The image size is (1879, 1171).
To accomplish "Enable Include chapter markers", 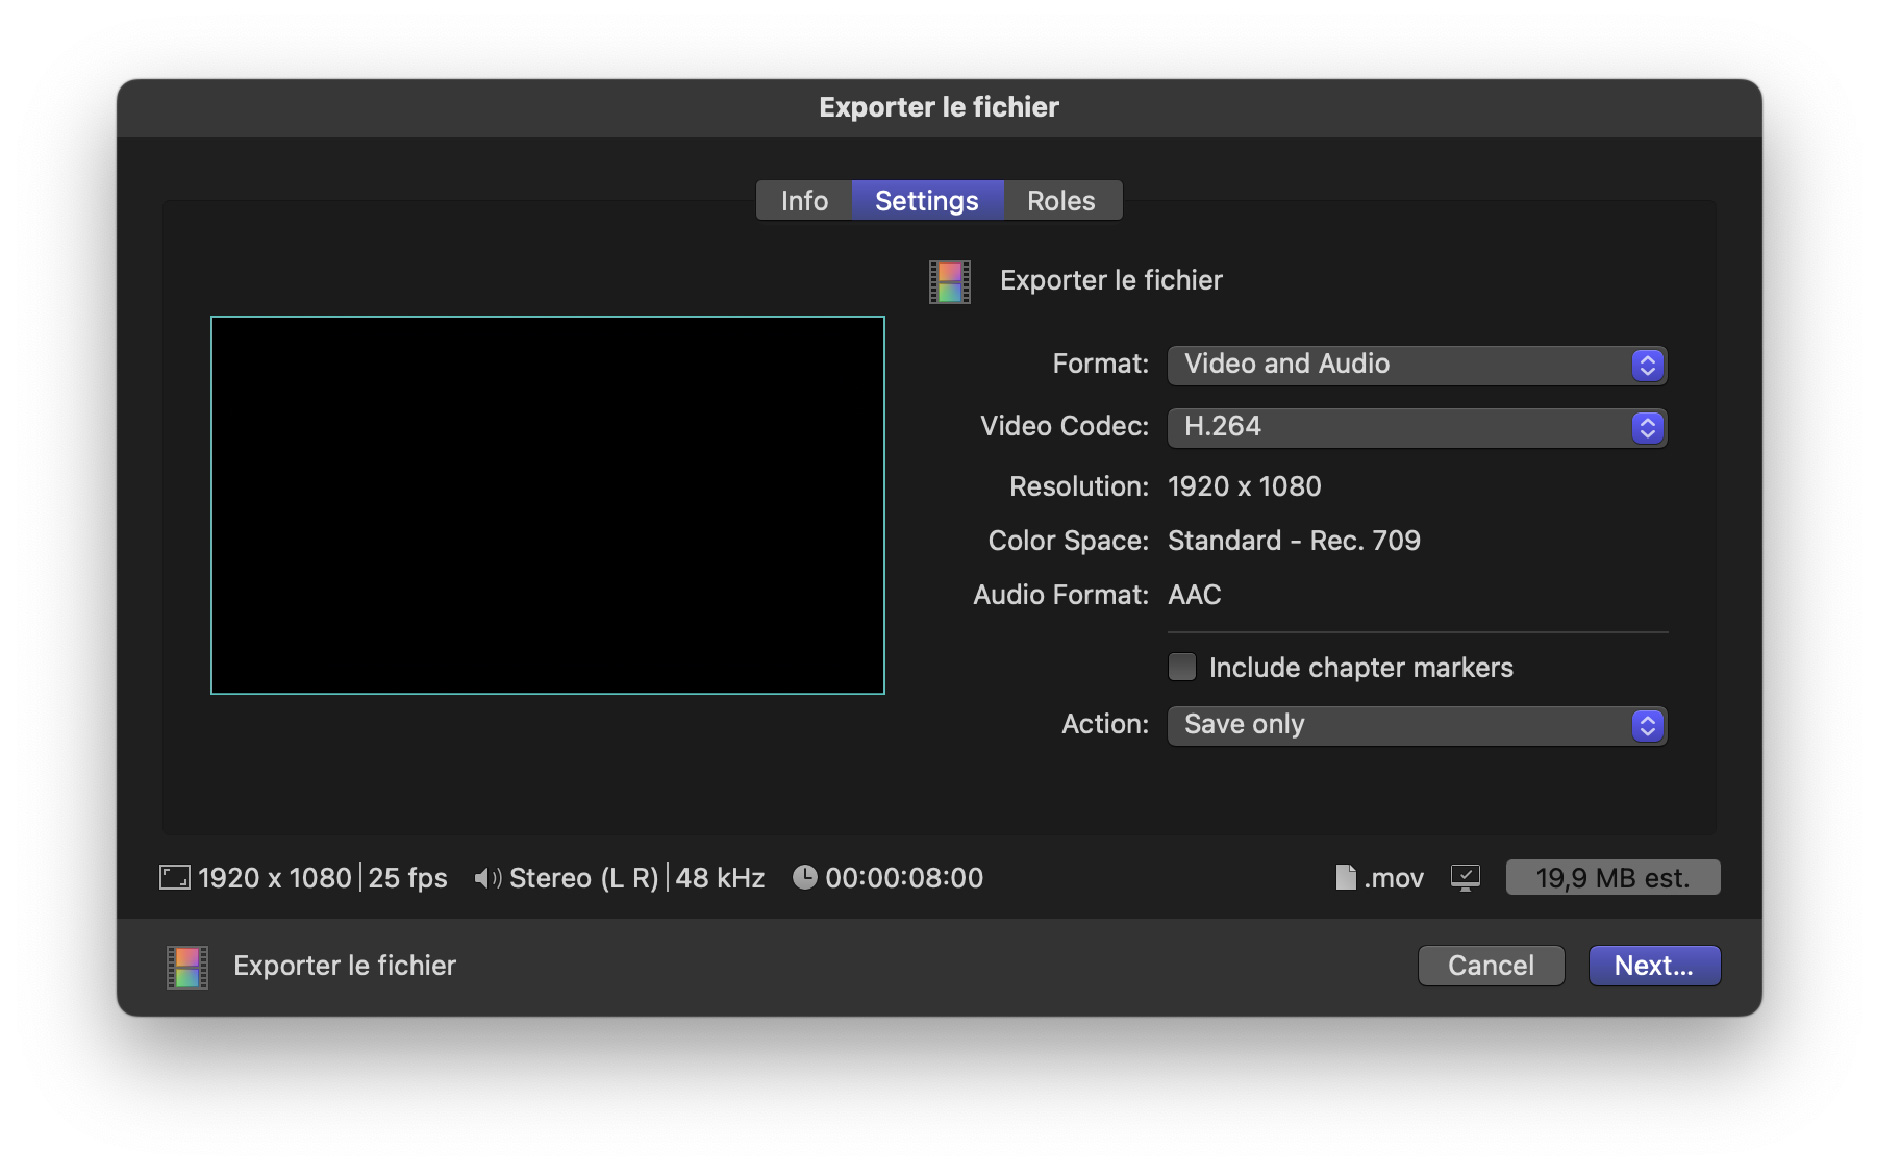I will [1182, 666].
